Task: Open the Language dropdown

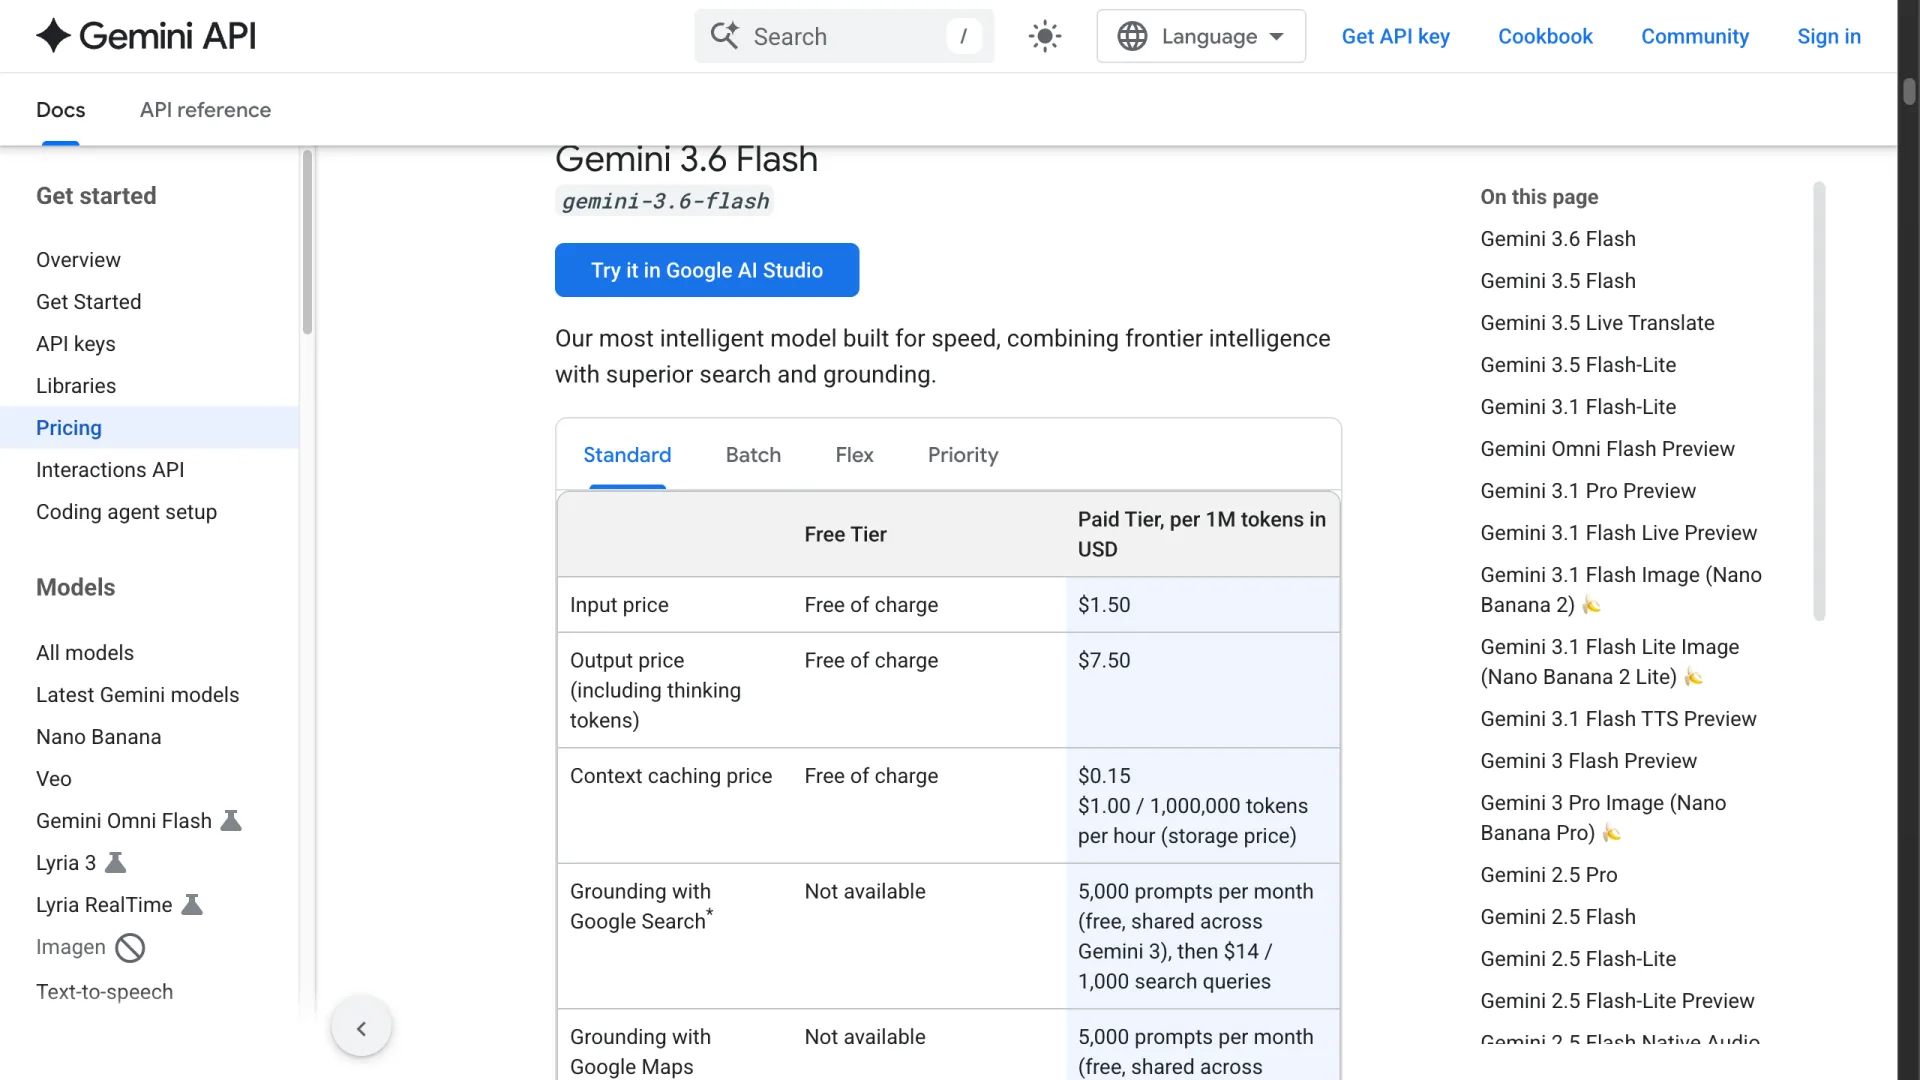Action: (1201, 36)
